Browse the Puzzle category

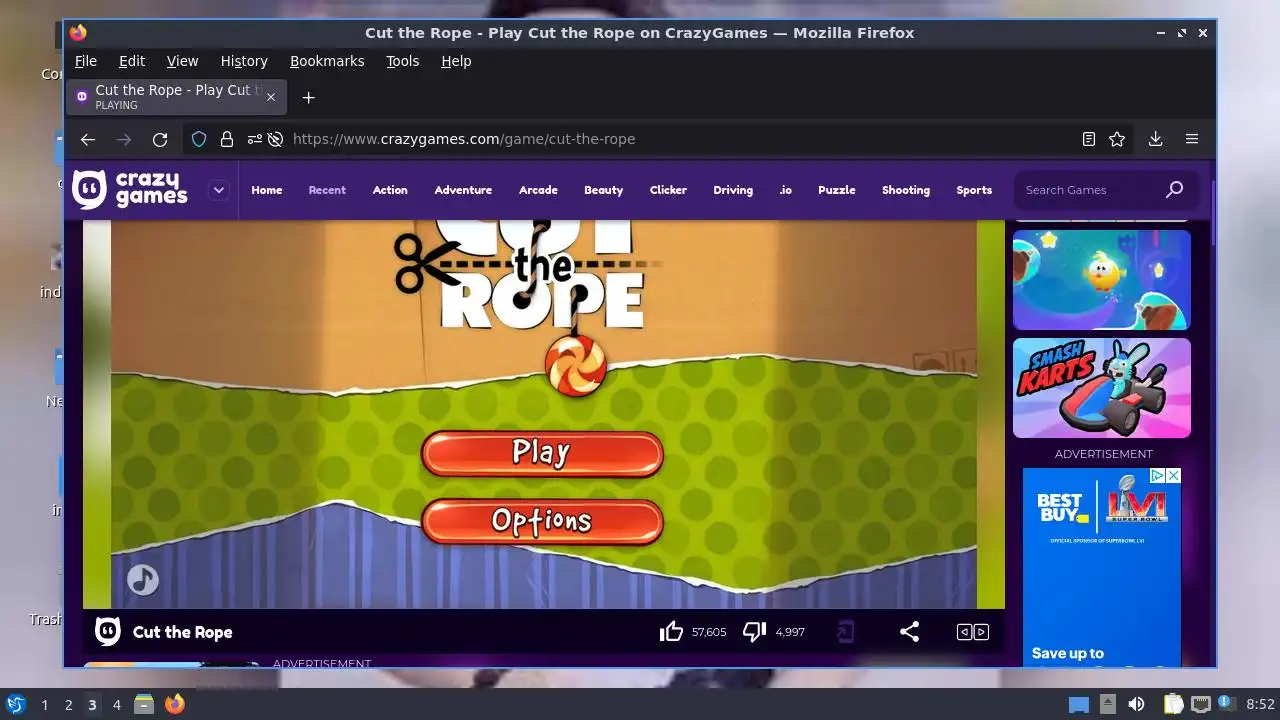(x=837, y=190)
